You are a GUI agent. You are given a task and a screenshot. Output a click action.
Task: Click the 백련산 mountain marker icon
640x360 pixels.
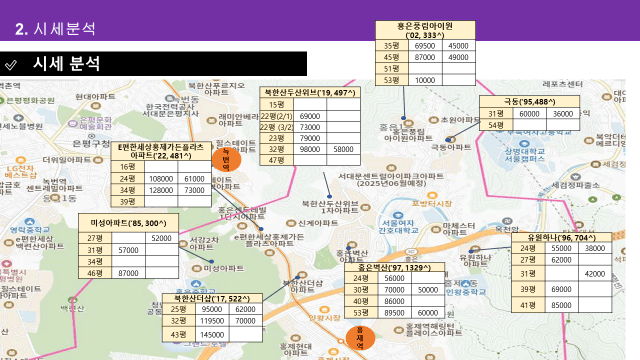tap(72, 300)
